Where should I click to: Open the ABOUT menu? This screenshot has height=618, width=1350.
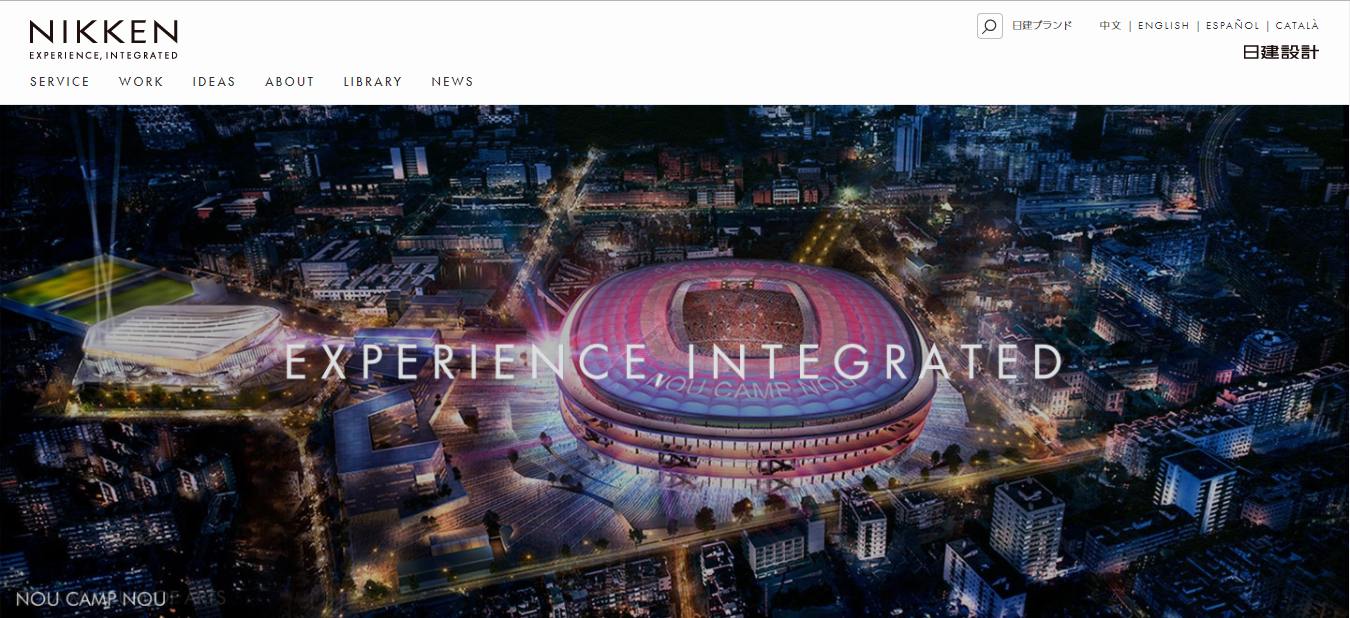[x=290, y=82]
